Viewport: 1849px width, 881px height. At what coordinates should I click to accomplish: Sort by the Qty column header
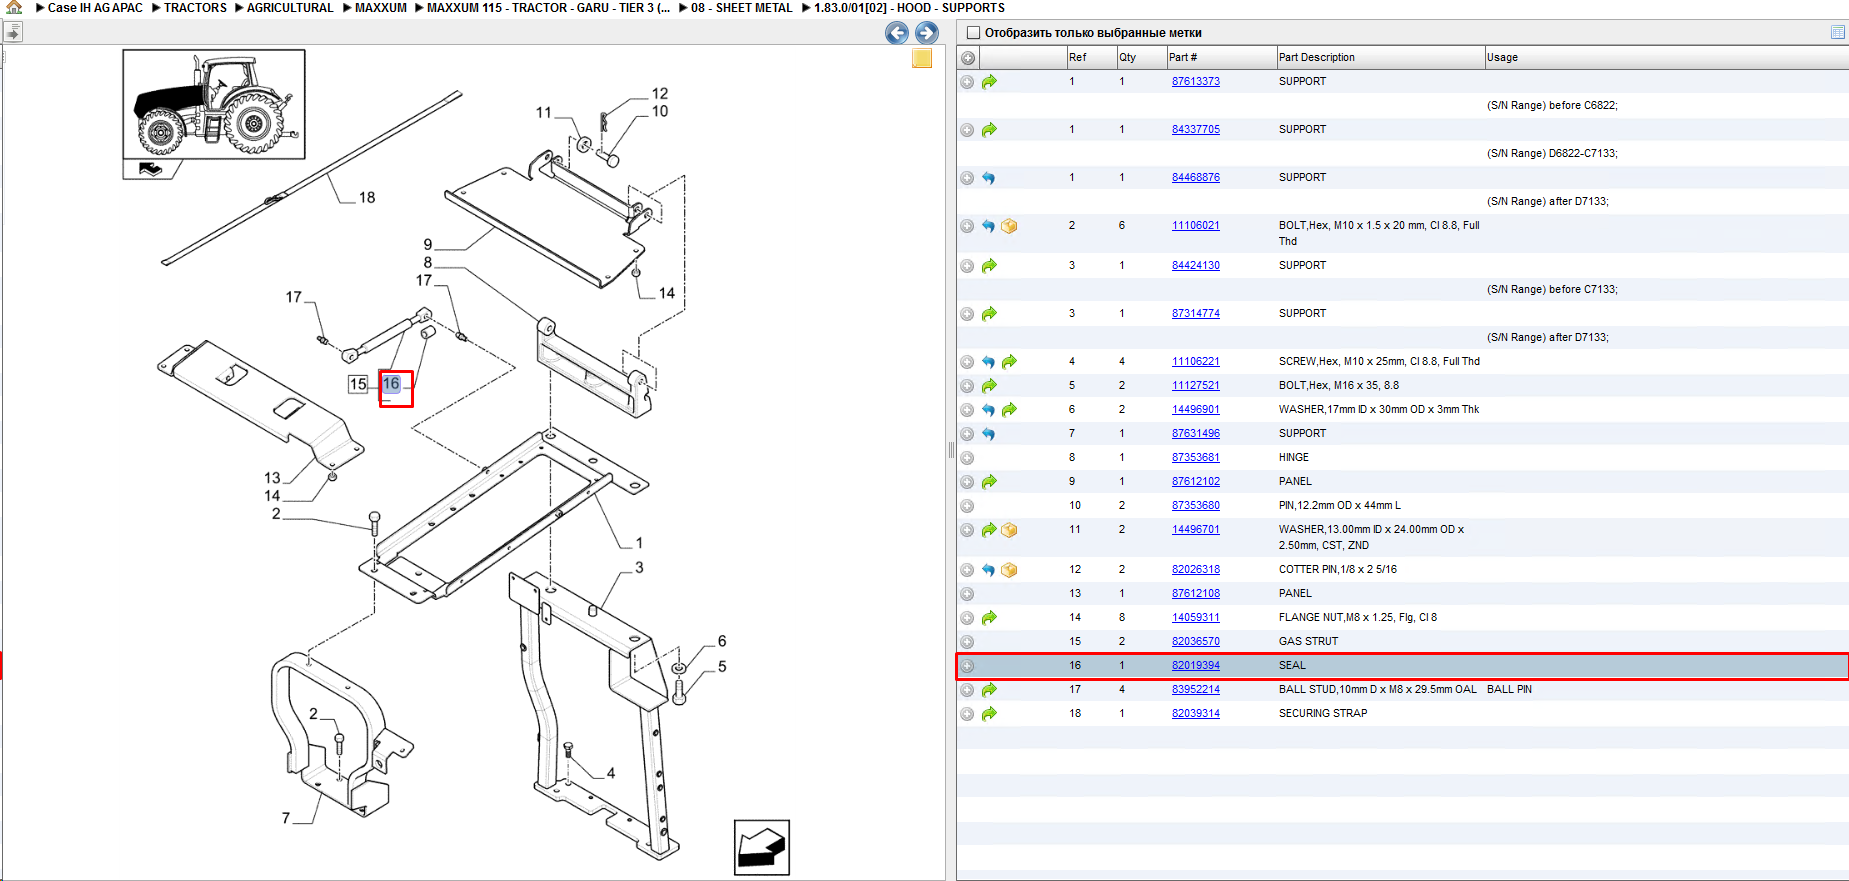tap(1141, 58)
